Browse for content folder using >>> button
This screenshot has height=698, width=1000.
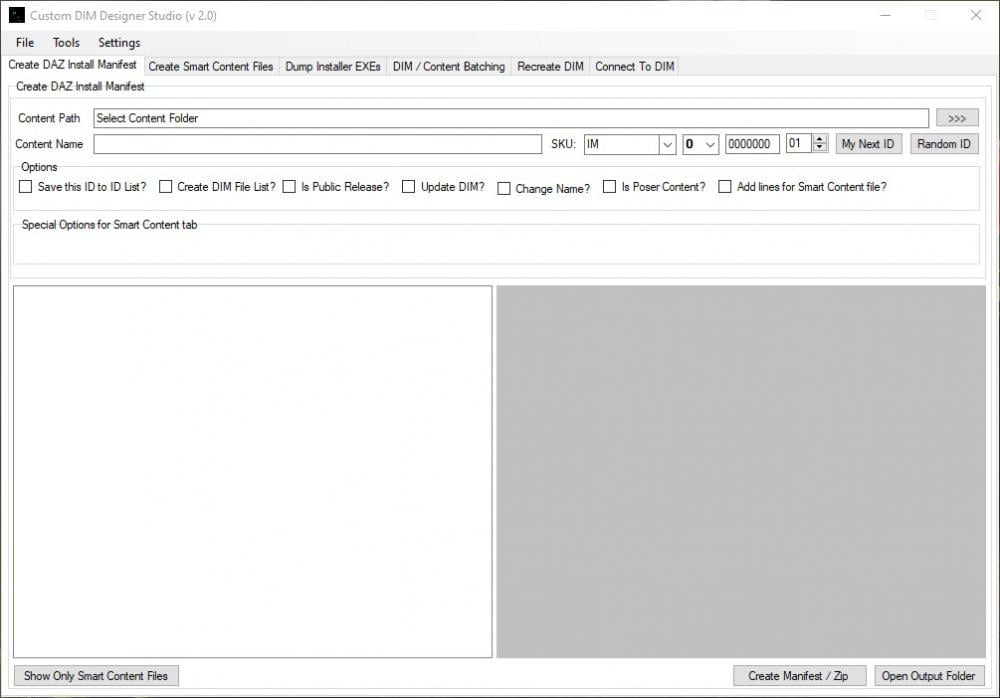(957, 117)
